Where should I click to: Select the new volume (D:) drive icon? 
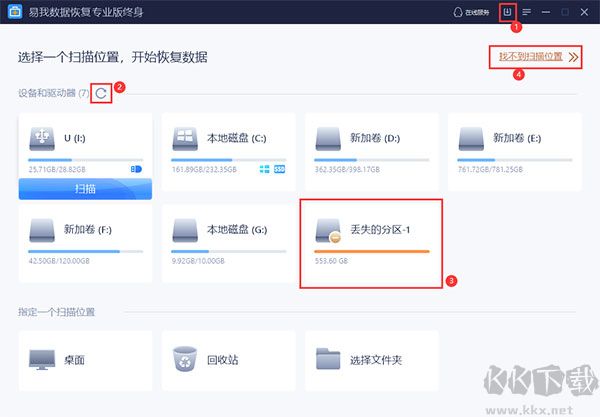(328, 139)
